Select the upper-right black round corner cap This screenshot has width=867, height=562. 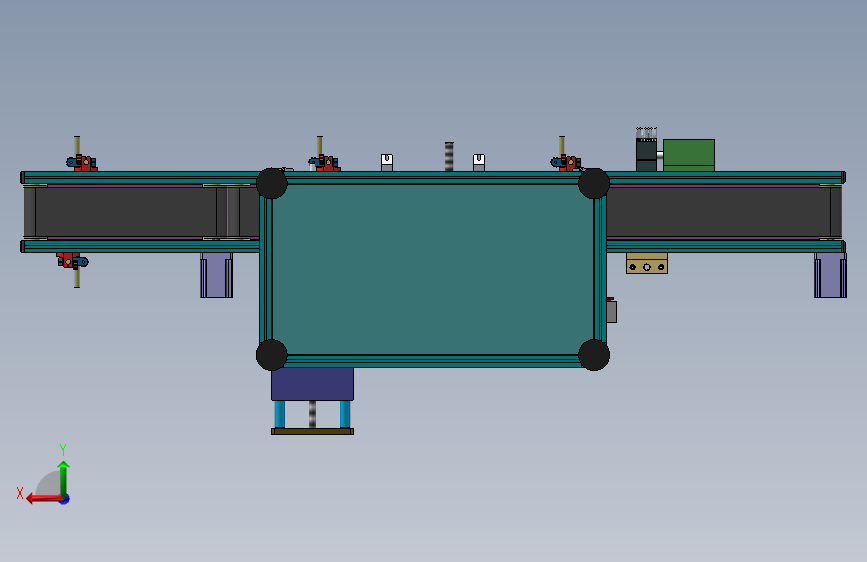594,183
